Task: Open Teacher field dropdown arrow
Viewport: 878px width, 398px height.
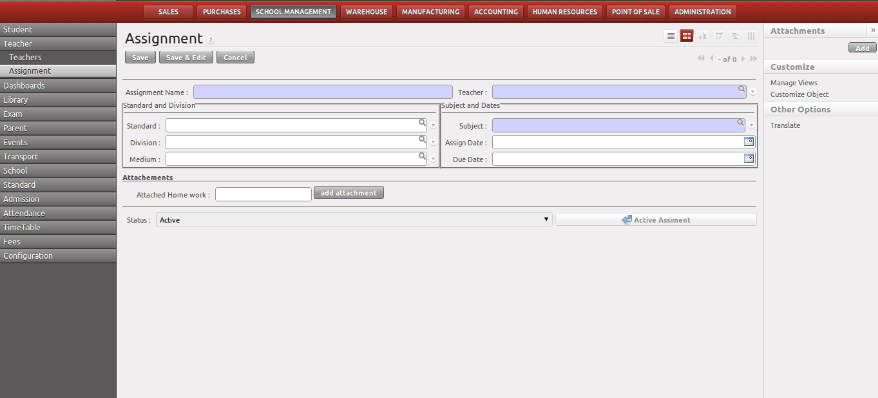Action: click(x=752, y=92)
